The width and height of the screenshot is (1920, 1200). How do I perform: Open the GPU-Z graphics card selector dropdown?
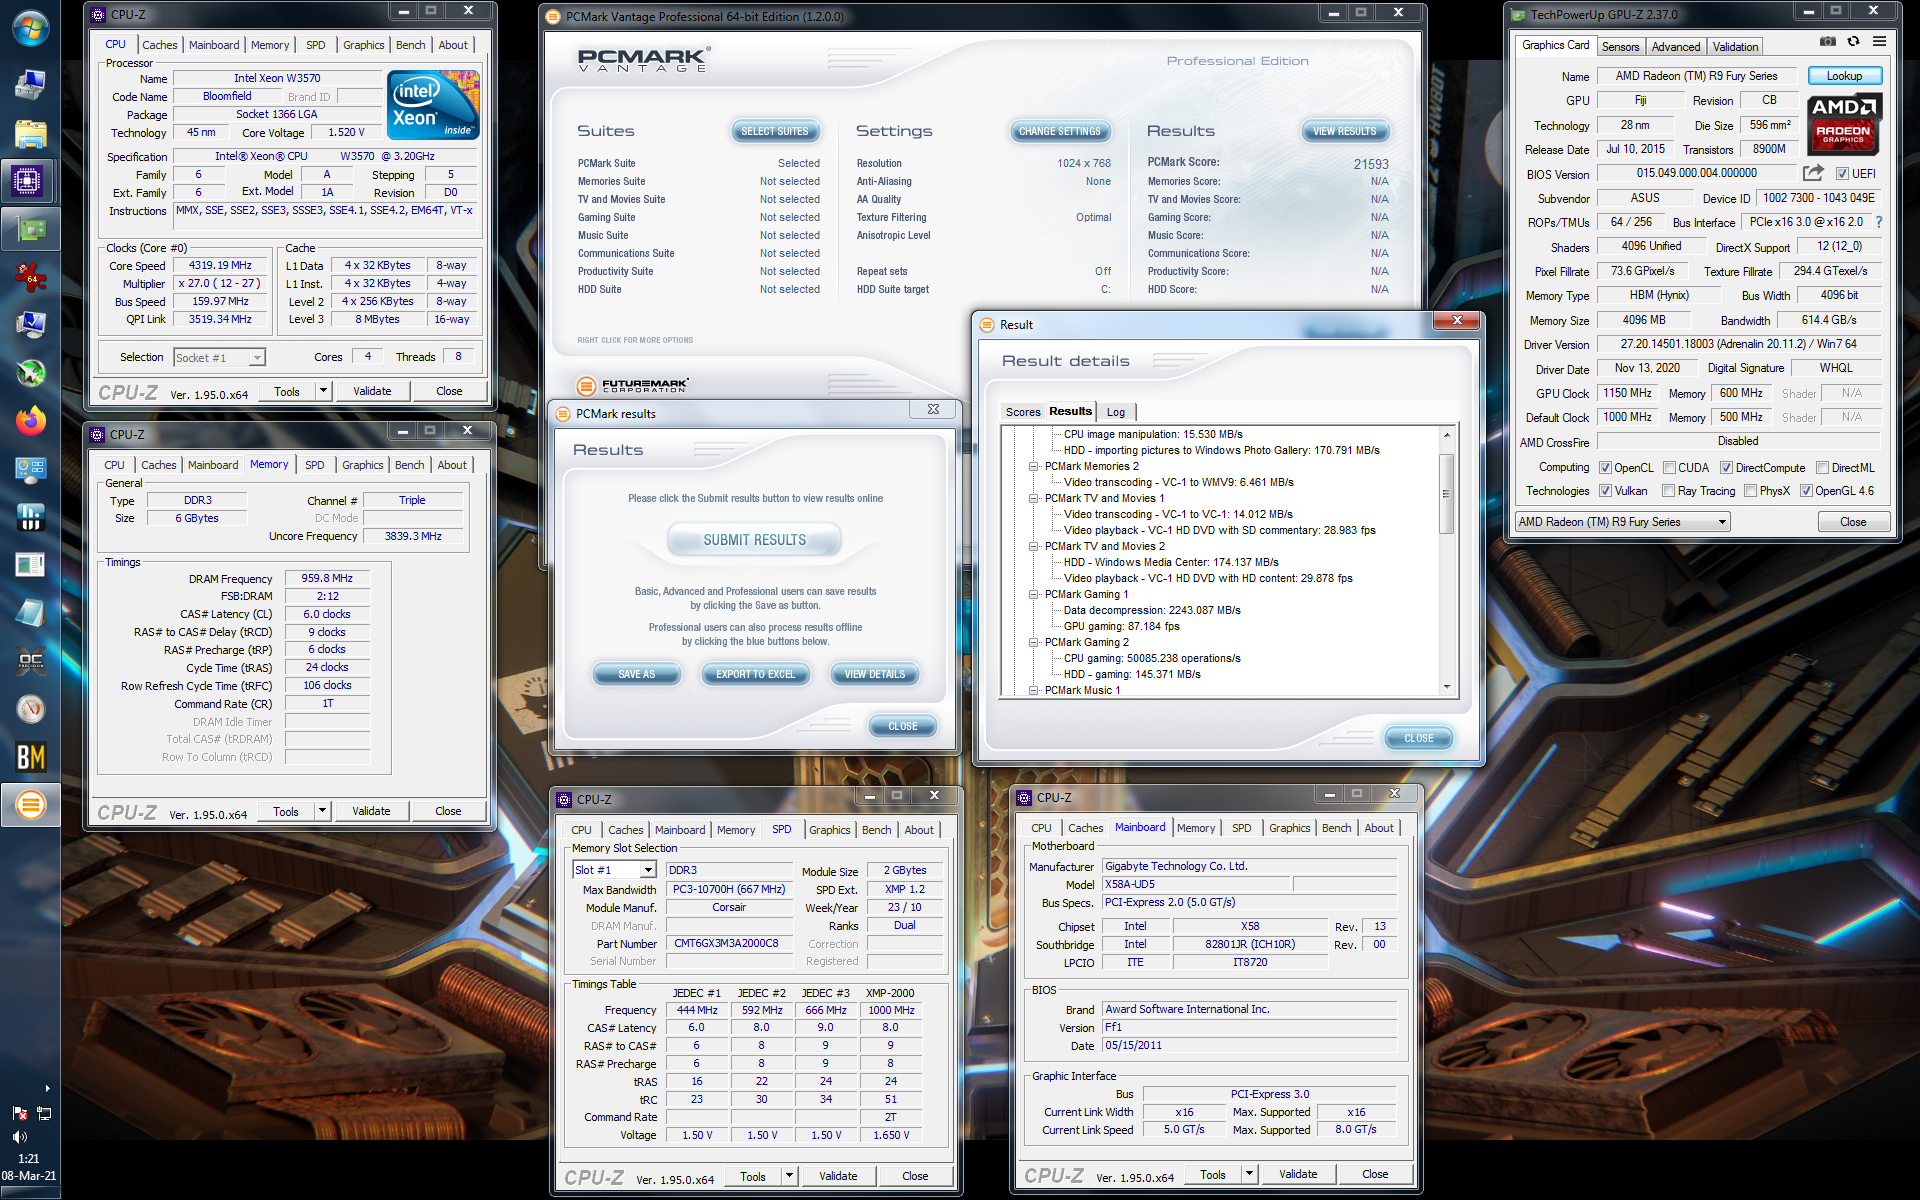[1623, 522]
